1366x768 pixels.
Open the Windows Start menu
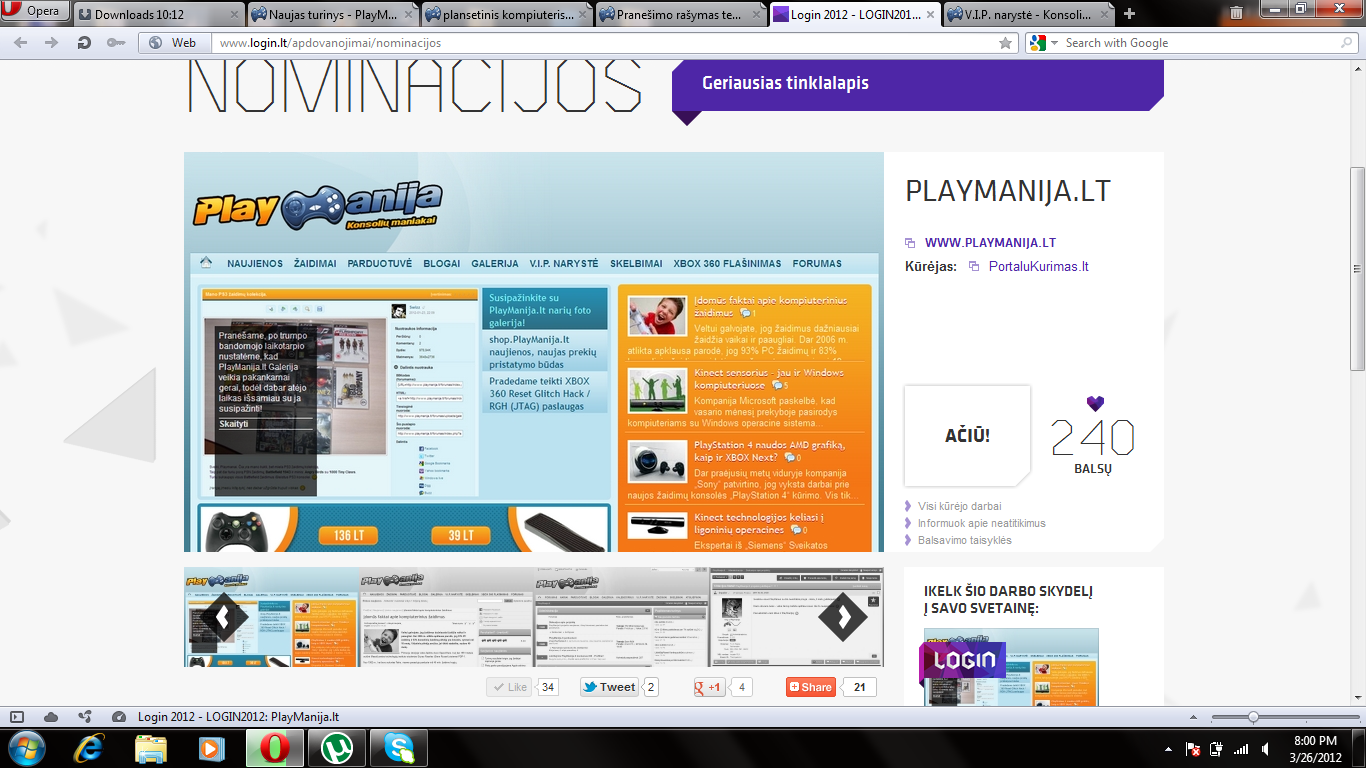point(25,748)
